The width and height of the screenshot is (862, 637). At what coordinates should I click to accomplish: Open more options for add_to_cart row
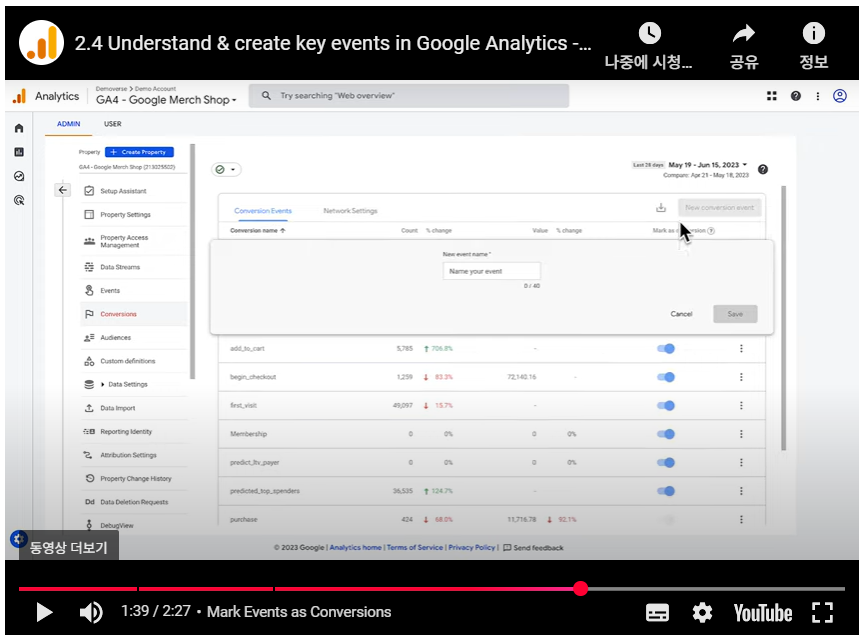(741, 348)
